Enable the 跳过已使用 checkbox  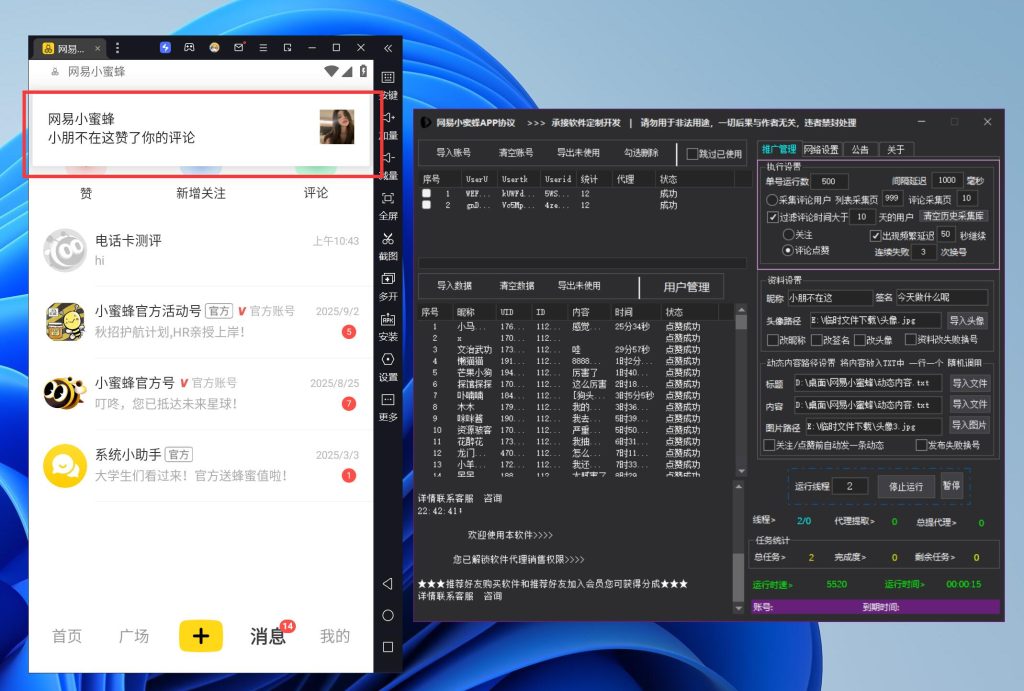692,154
